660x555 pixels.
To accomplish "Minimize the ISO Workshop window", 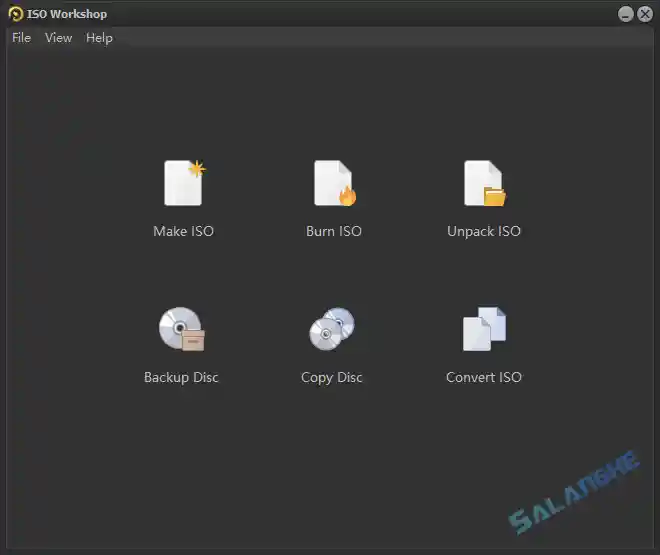I will [625, 14].
